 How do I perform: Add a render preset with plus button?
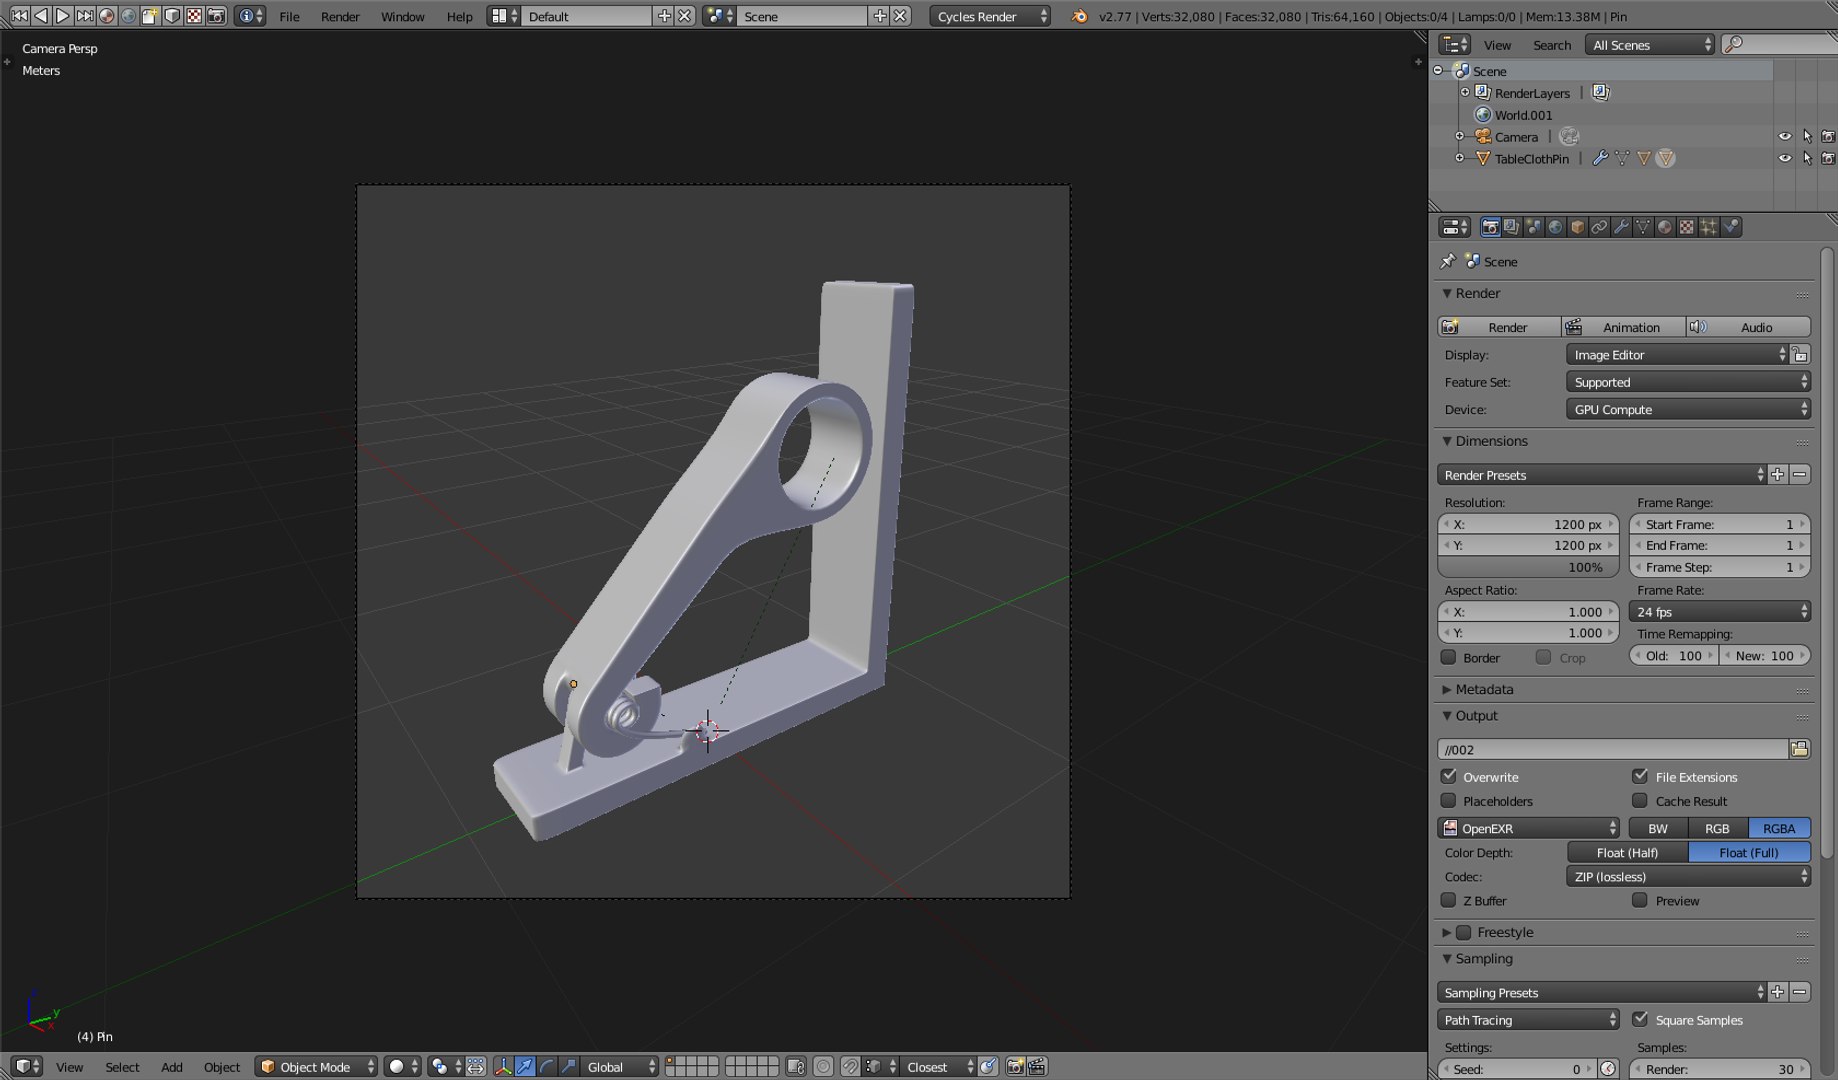(x=1777, y=475)
